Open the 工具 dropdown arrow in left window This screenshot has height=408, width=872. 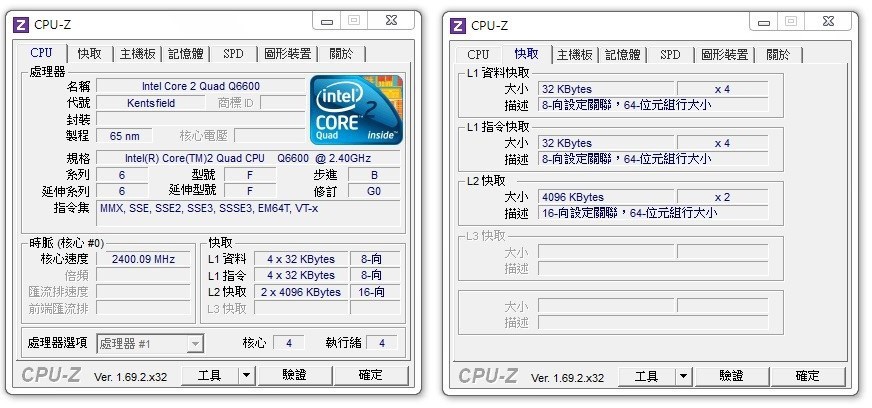pyautogui.click(x=247, y=376)
